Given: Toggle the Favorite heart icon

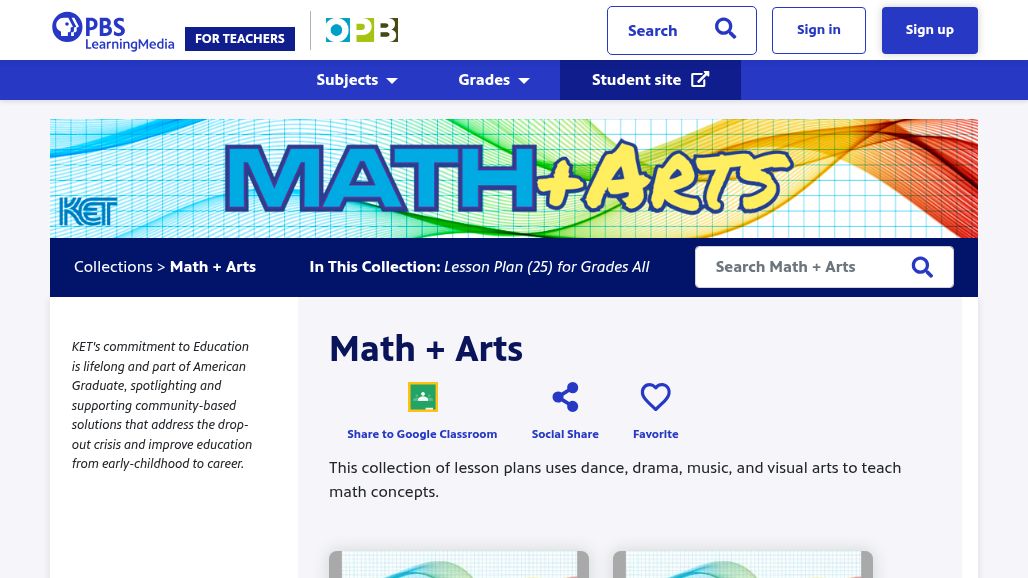Looking at the screenshot, I should click(655, 397).
